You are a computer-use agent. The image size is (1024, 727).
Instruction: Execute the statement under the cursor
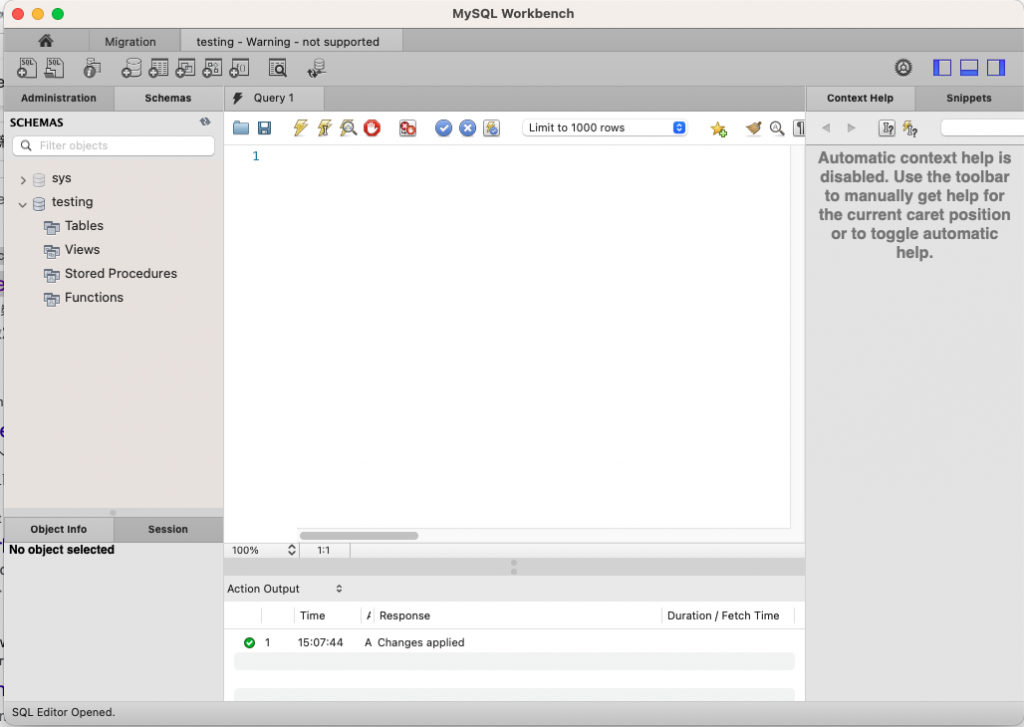point(325,127)
